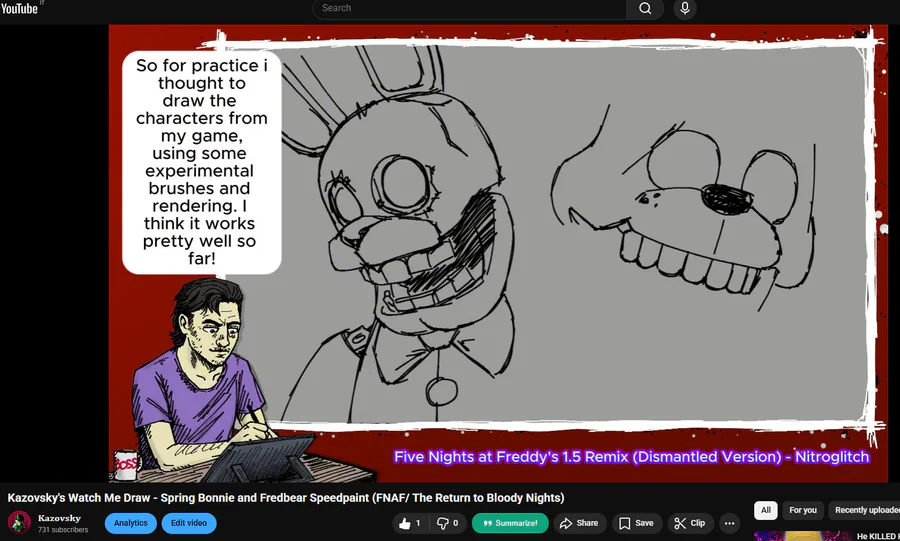
Task: Create a Clip with scissors button
Action: coord(690,523)
